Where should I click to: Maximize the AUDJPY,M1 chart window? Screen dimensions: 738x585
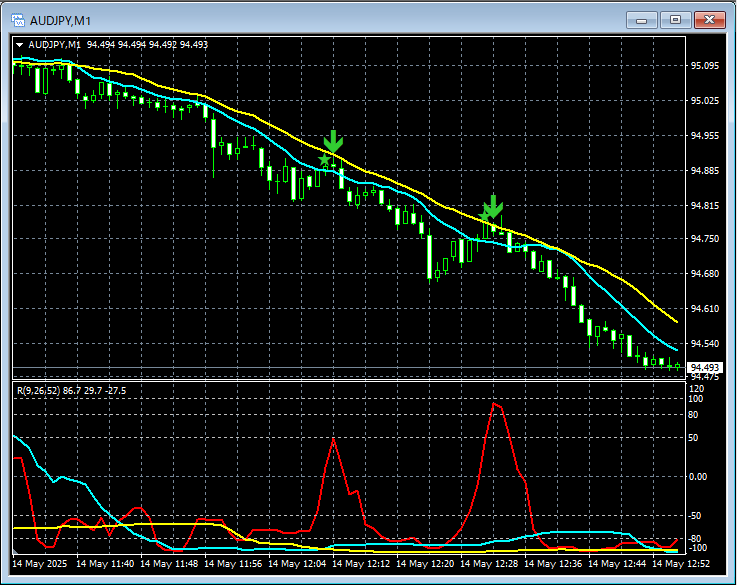tap(675, 20)
